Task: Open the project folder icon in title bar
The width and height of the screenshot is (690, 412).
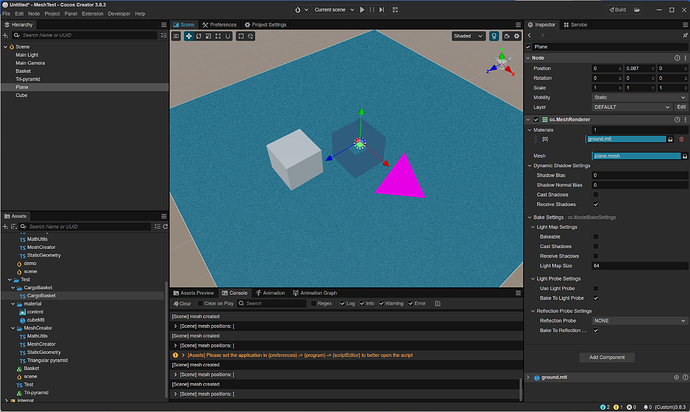Action: coord(637,10)
